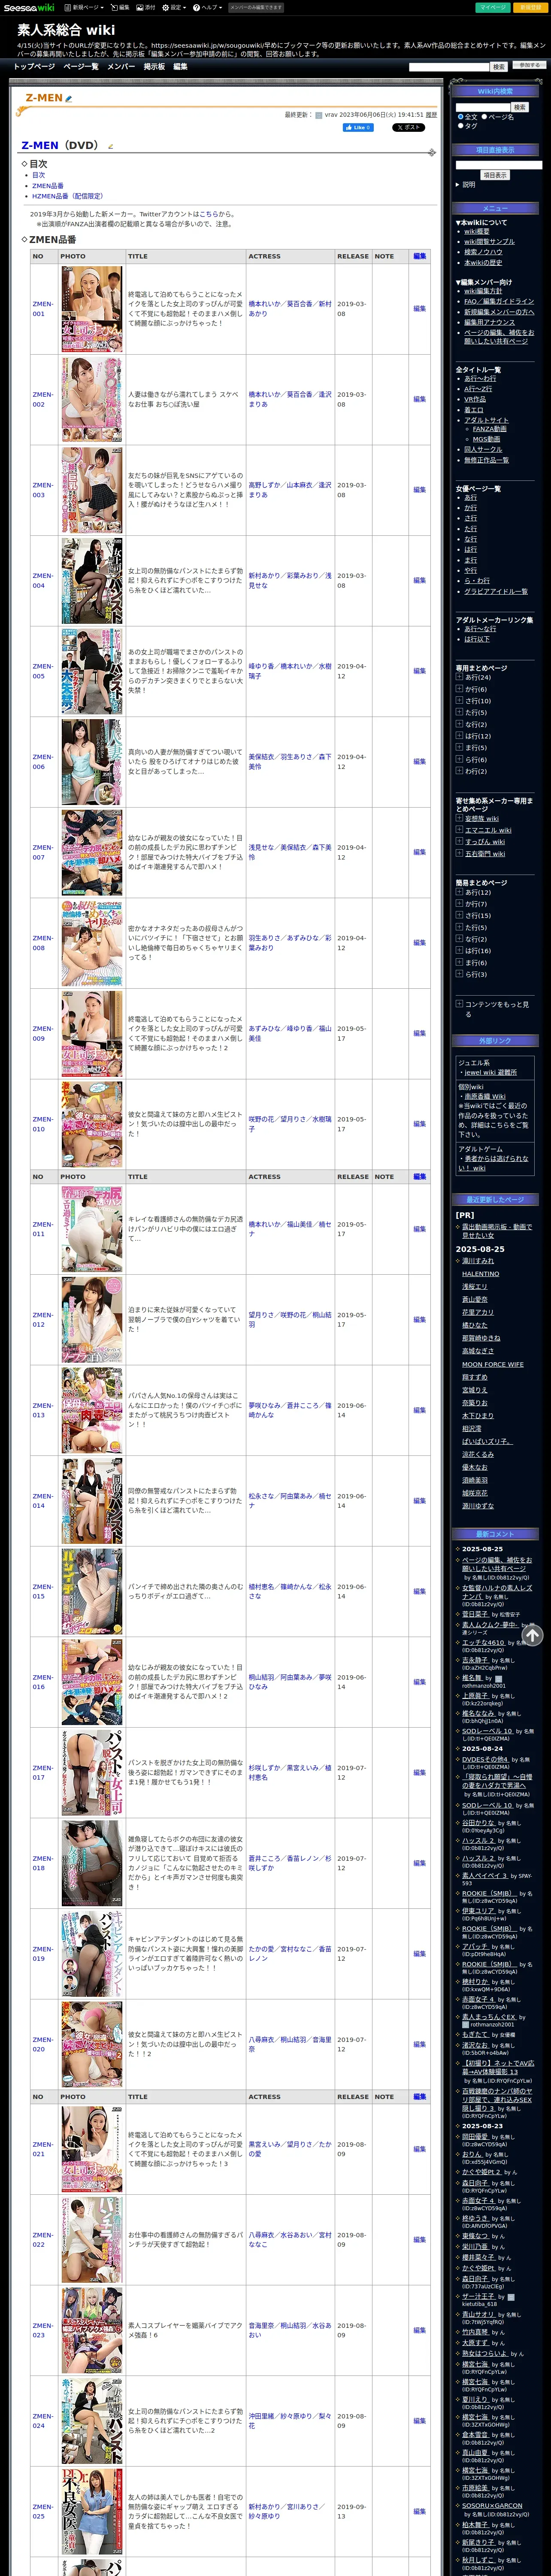Screen dimensions: 551x2576
Task: Click the Facebook Like button
Action: coord(358,128)
